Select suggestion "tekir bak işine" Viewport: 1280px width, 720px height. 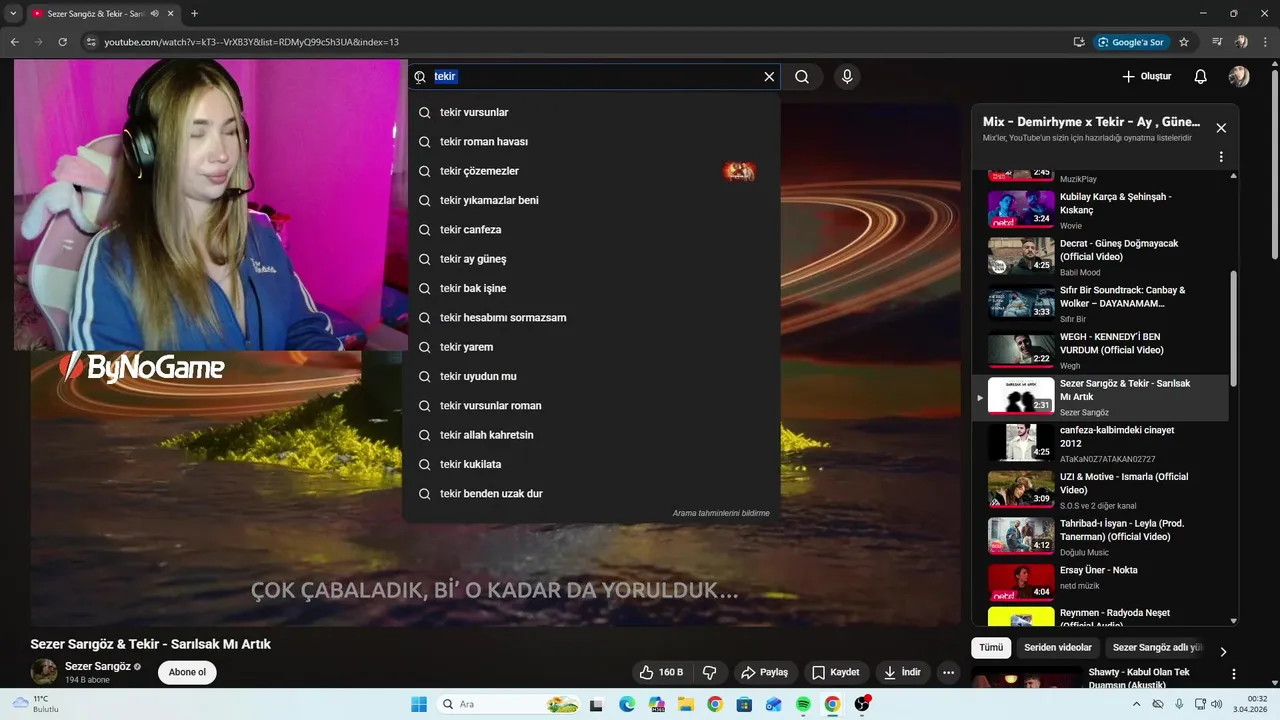592,288
